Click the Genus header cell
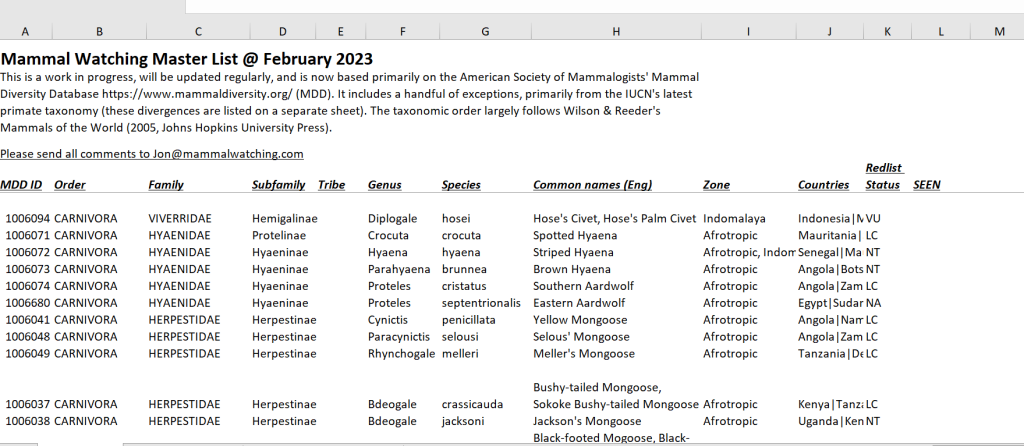This screenshot has height=446, width=1024. pyautogui.click(x=385, y=185)
